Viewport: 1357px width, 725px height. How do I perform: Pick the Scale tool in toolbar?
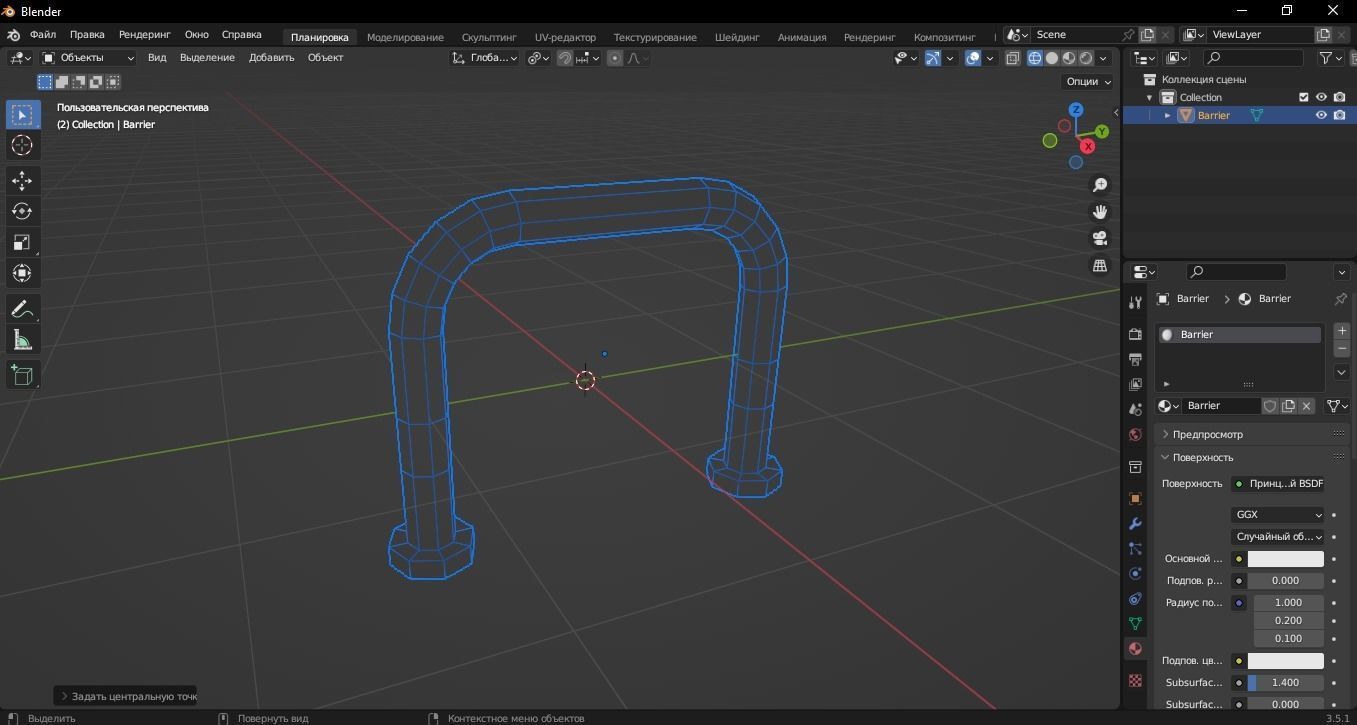[22, 242]
